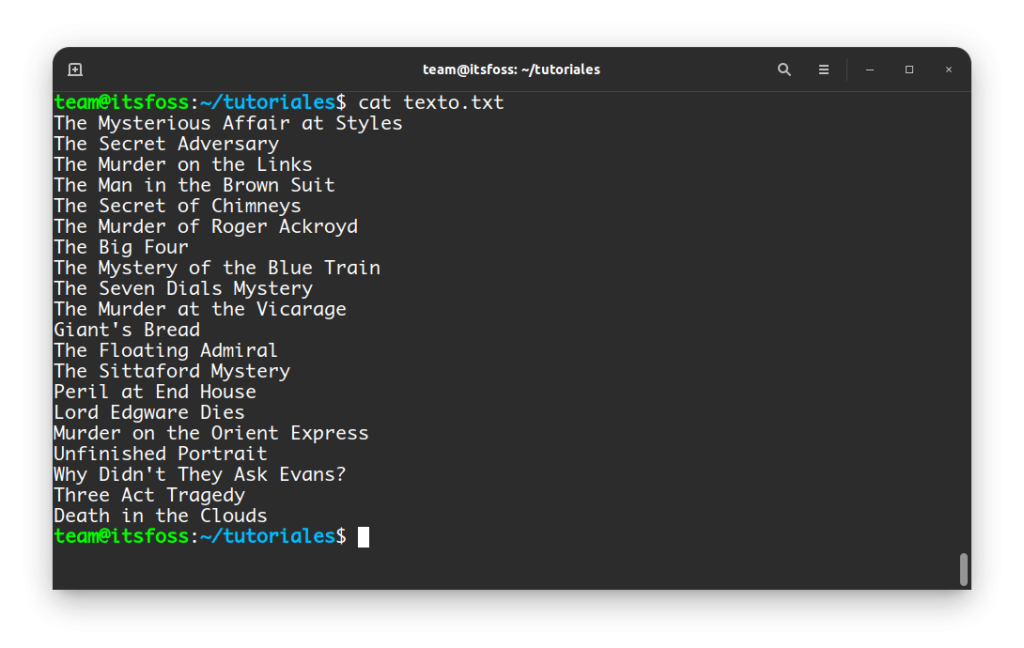Click the line 'The Seven Dials Mystery'
This screenshot has width=1024, height=648.
click(183, 289)
